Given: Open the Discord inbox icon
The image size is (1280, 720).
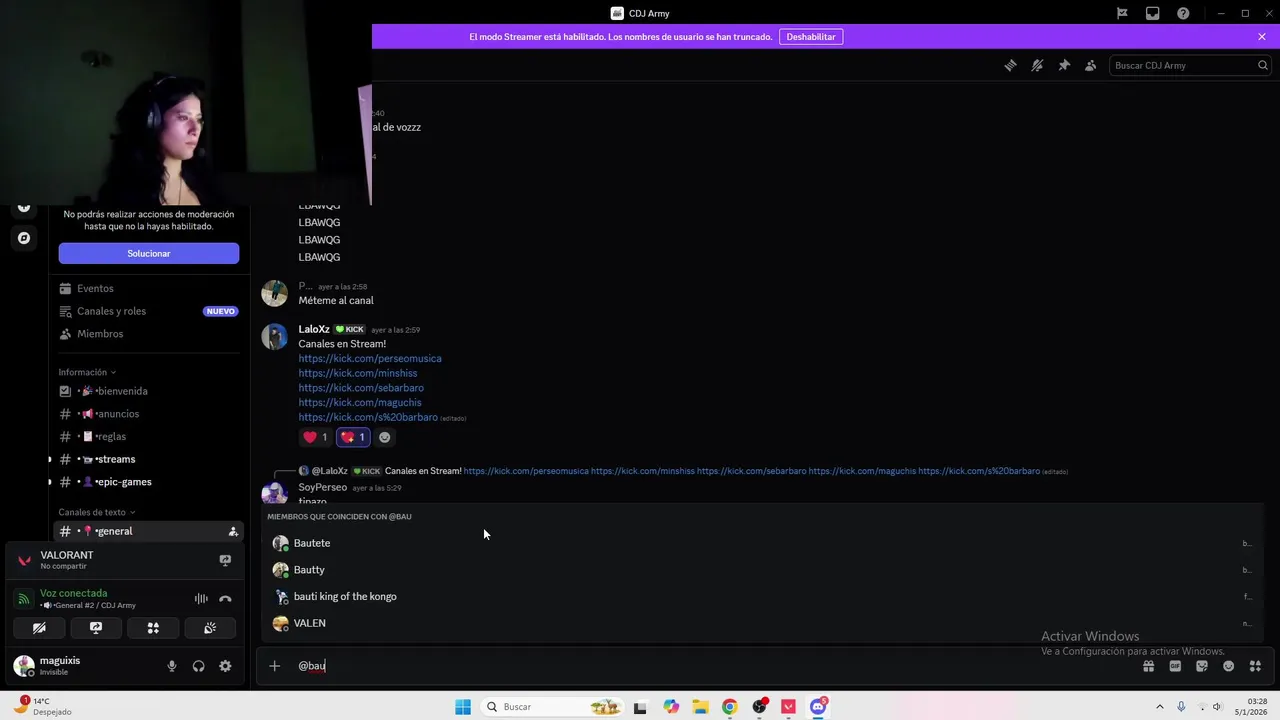Looking at the screenshot, I should coord(1153,13).
